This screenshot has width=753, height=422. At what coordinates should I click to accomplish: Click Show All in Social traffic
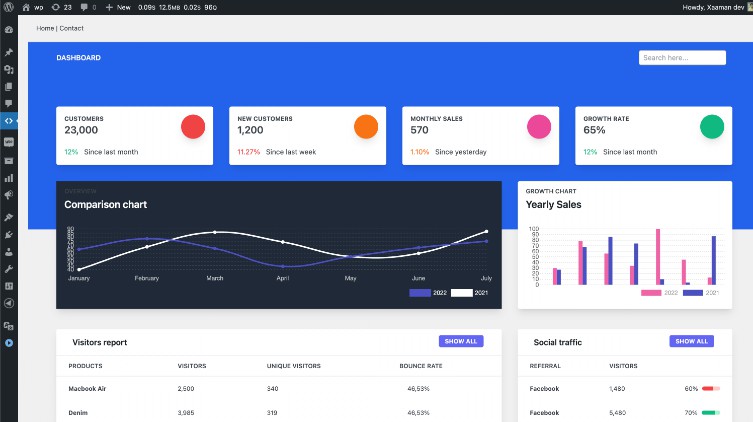pyautogui.click(x=691, y=341)
